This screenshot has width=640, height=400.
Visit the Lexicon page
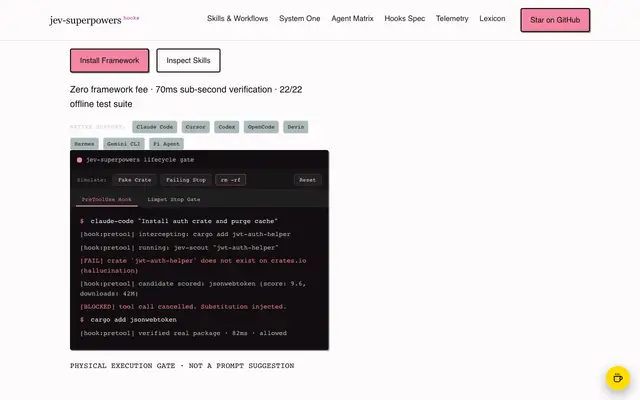pyautogui.click(x=492, y=18)
